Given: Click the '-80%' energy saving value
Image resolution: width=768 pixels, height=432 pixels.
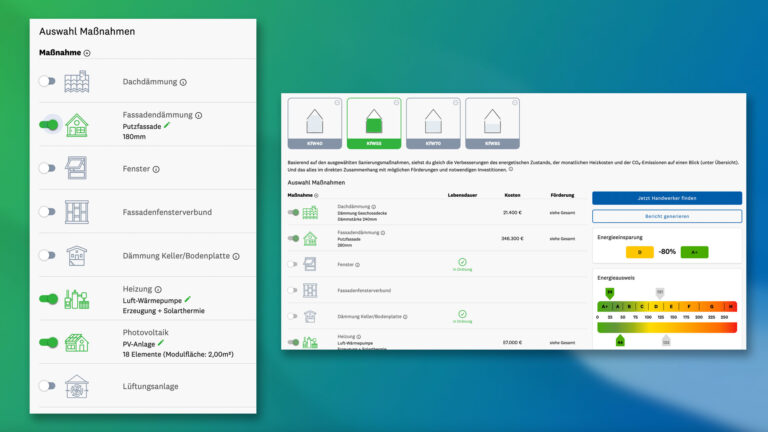Looking at the screenshot, I should [x=667, y=252].
